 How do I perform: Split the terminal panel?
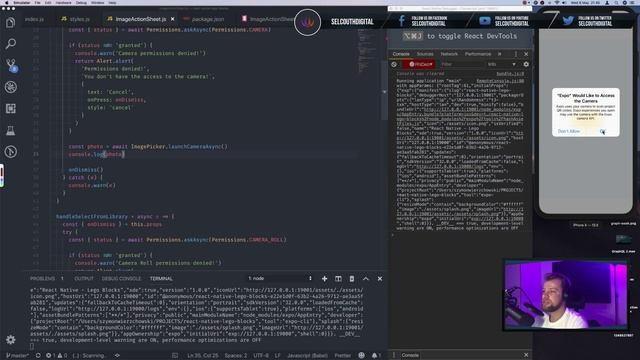tap(338, 279)
